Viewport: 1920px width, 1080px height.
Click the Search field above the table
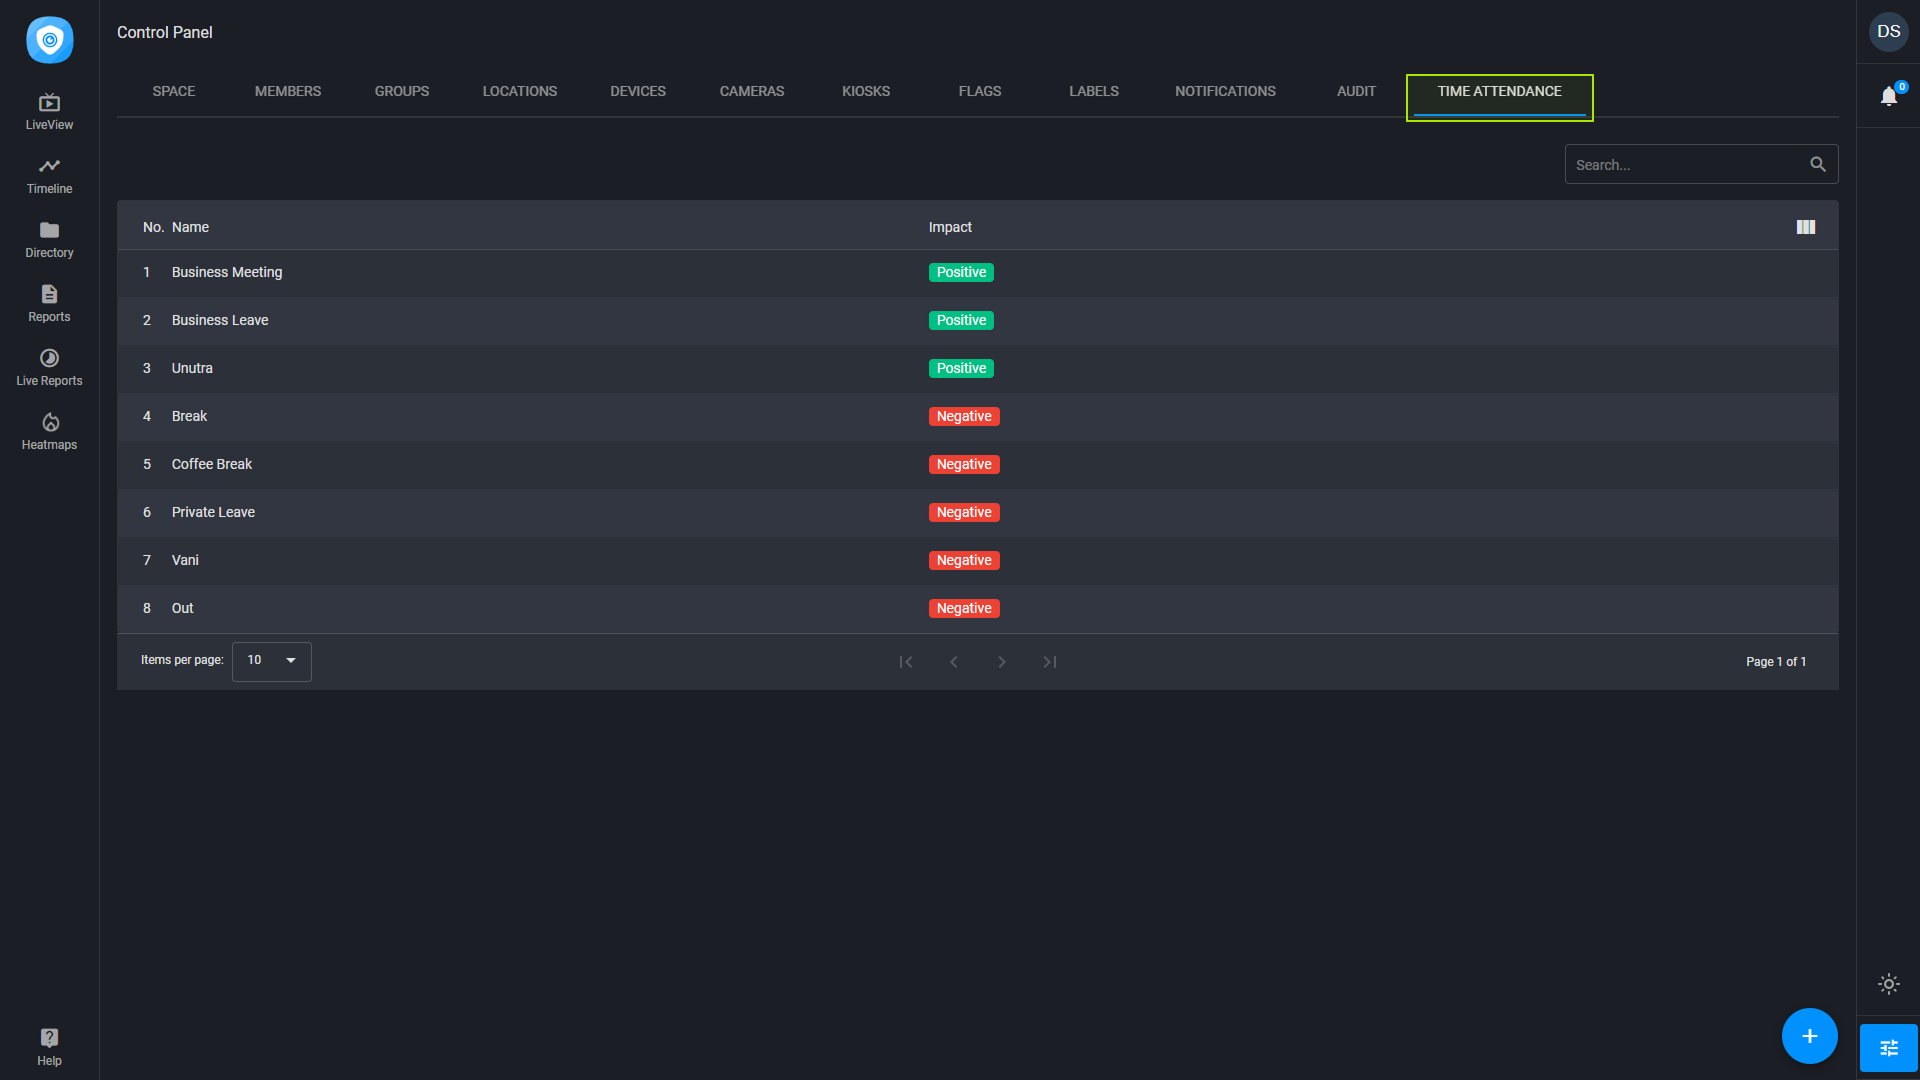[x=1690, y=164]
